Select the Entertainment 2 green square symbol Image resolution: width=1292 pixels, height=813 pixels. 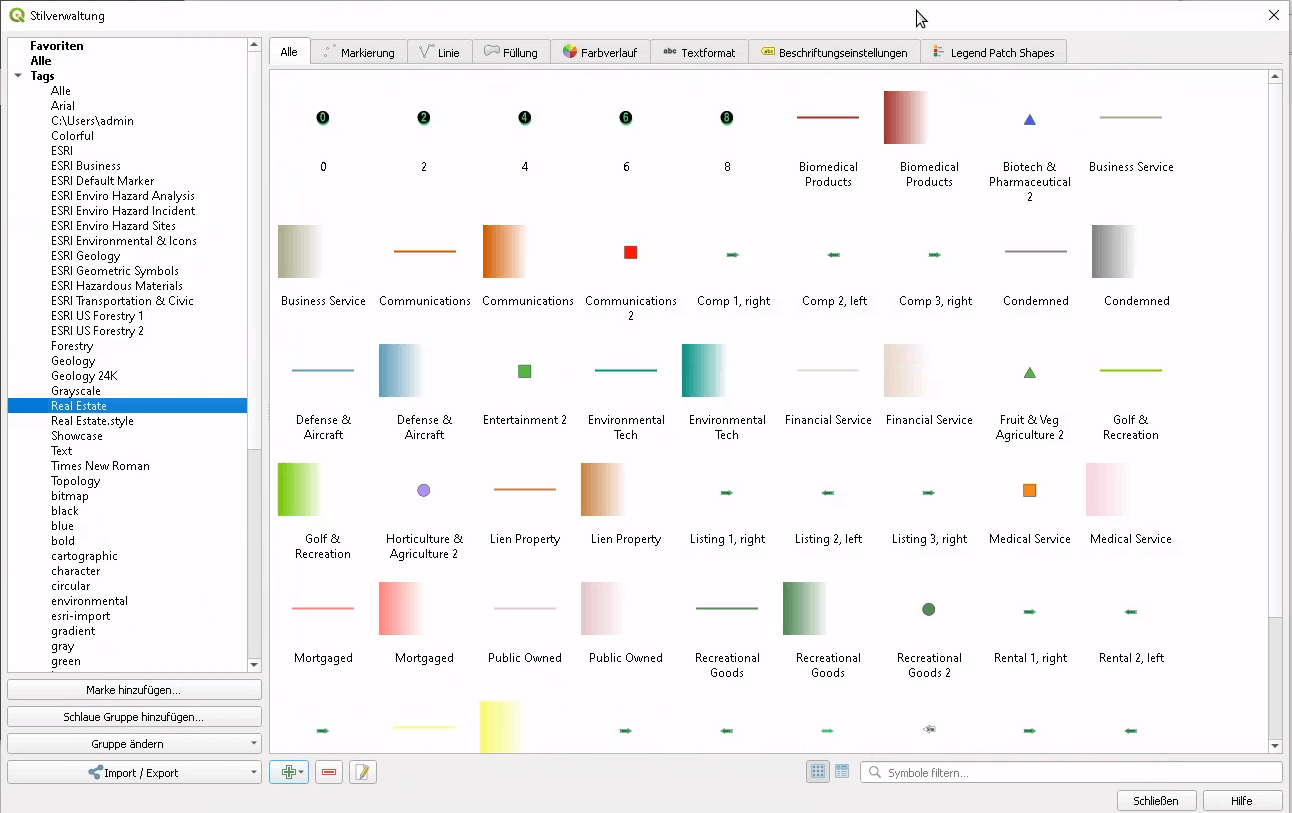524,372
